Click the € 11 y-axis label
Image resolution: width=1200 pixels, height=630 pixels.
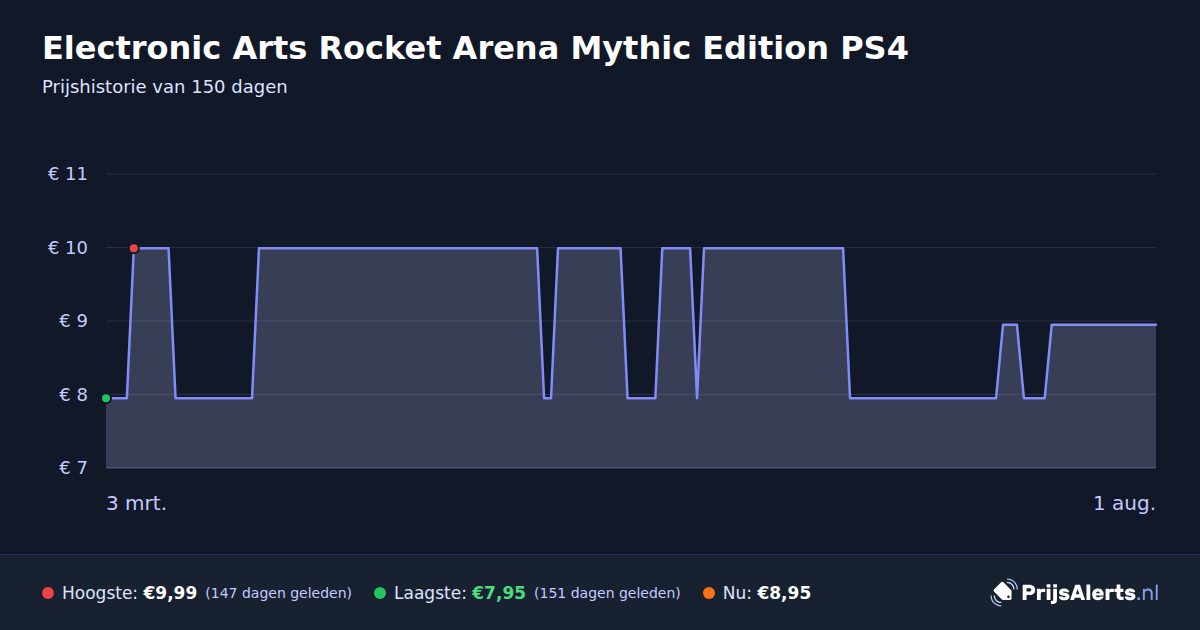[68, 174]
